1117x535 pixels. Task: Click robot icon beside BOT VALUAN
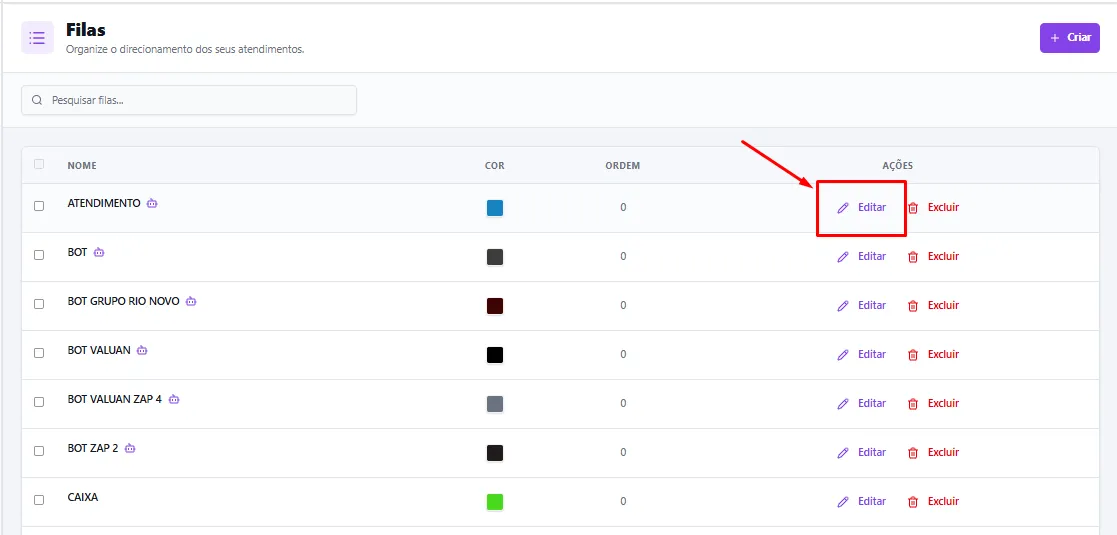(142, 350)
